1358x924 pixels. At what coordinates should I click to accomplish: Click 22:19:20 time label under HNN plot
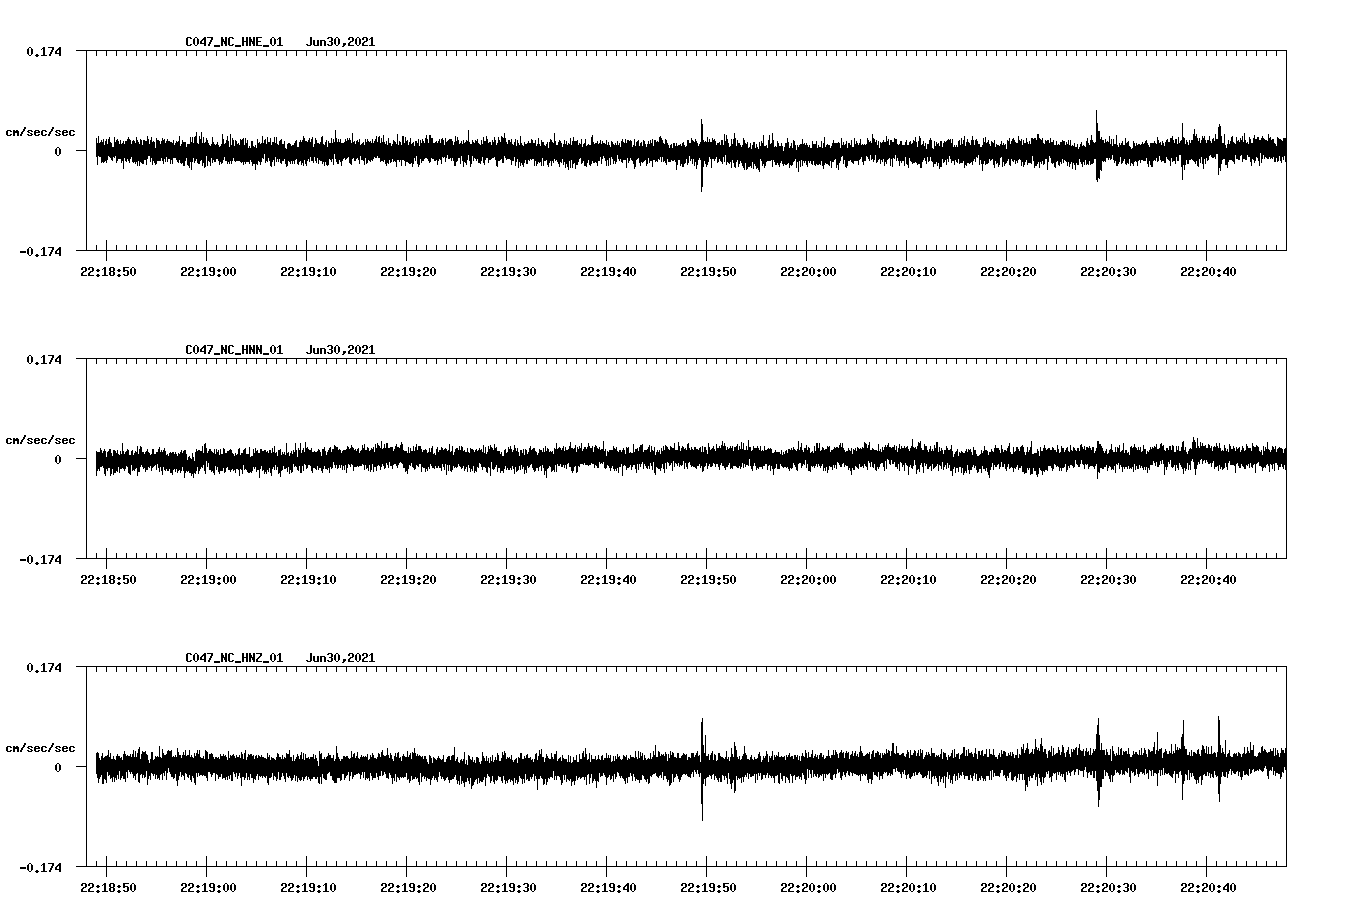pos(408,580)
